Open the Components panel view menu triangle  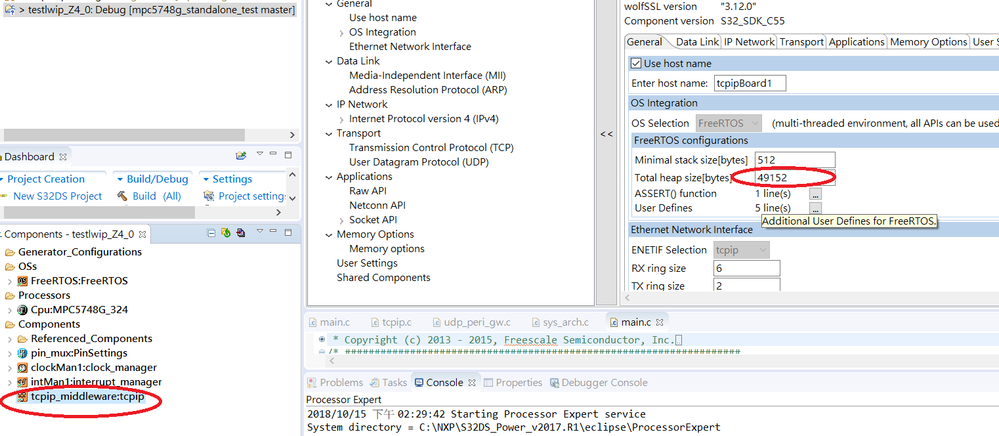[259, 232]
